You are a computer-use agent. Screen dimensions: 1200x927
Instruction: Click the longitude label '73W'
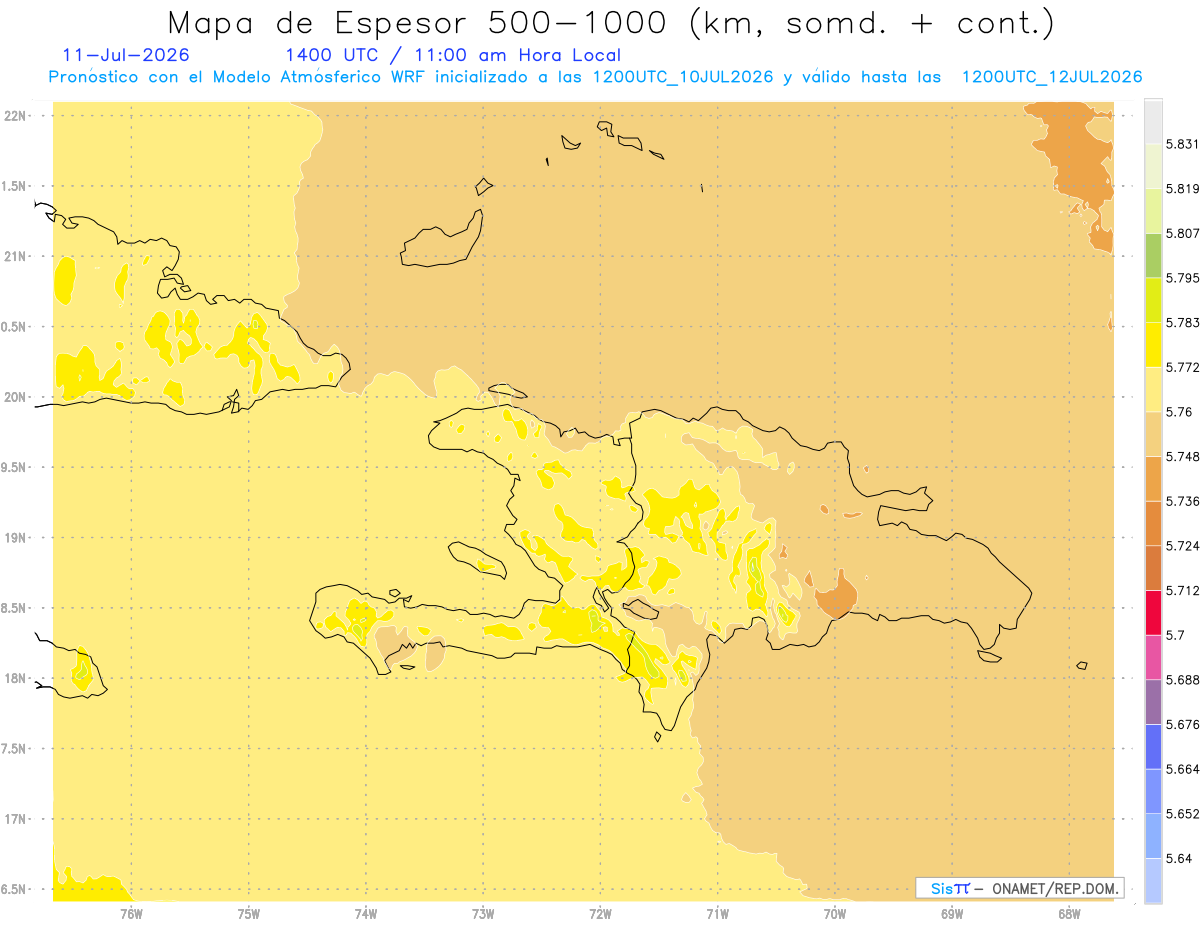click(483, 913)
